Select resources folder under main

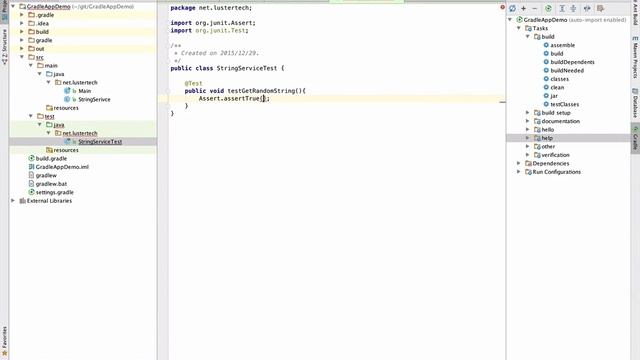click(66, 108)
